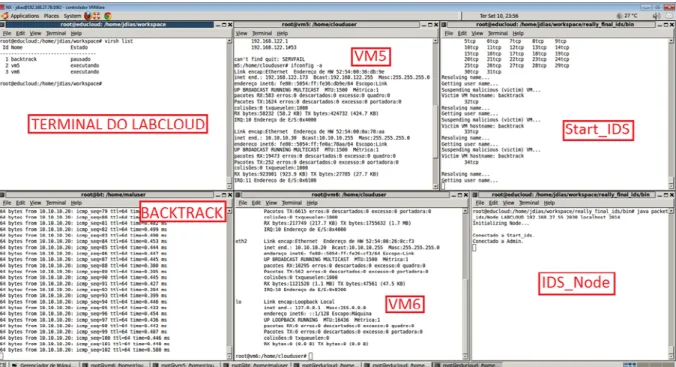This screenshot has height=367, width=676.
Task: Click scroll-down arrow in the root@vm5 terminal
Action: (435, 186)
